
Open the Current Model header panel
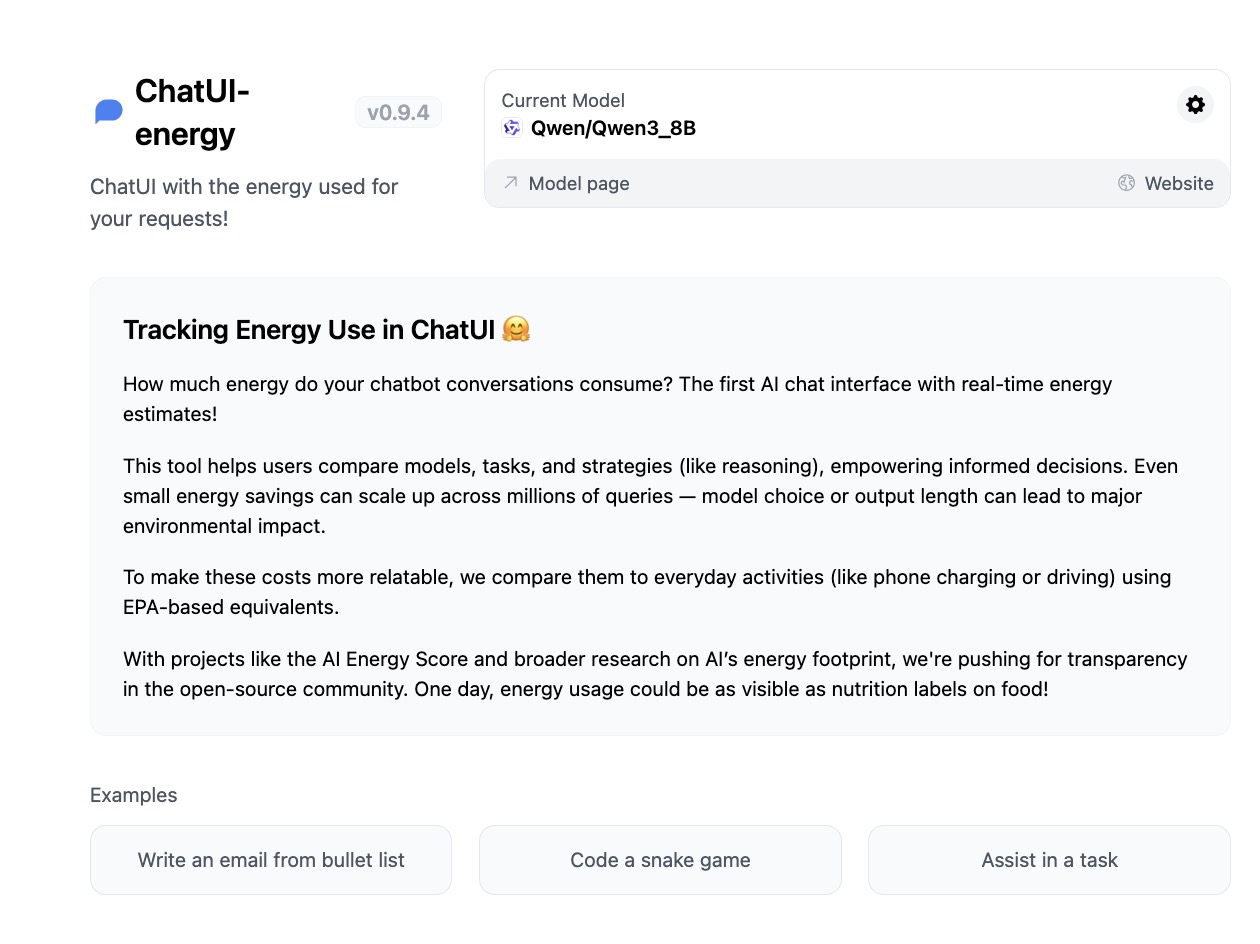coord(700,114)
